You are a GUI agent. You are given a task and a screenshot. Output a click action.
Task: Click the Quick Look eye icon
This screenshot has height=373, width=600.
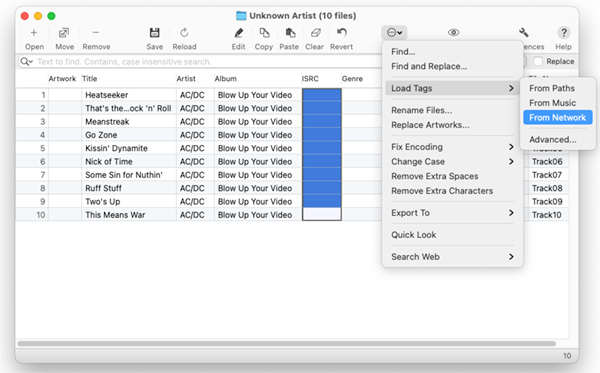click(x=453, y=33)
